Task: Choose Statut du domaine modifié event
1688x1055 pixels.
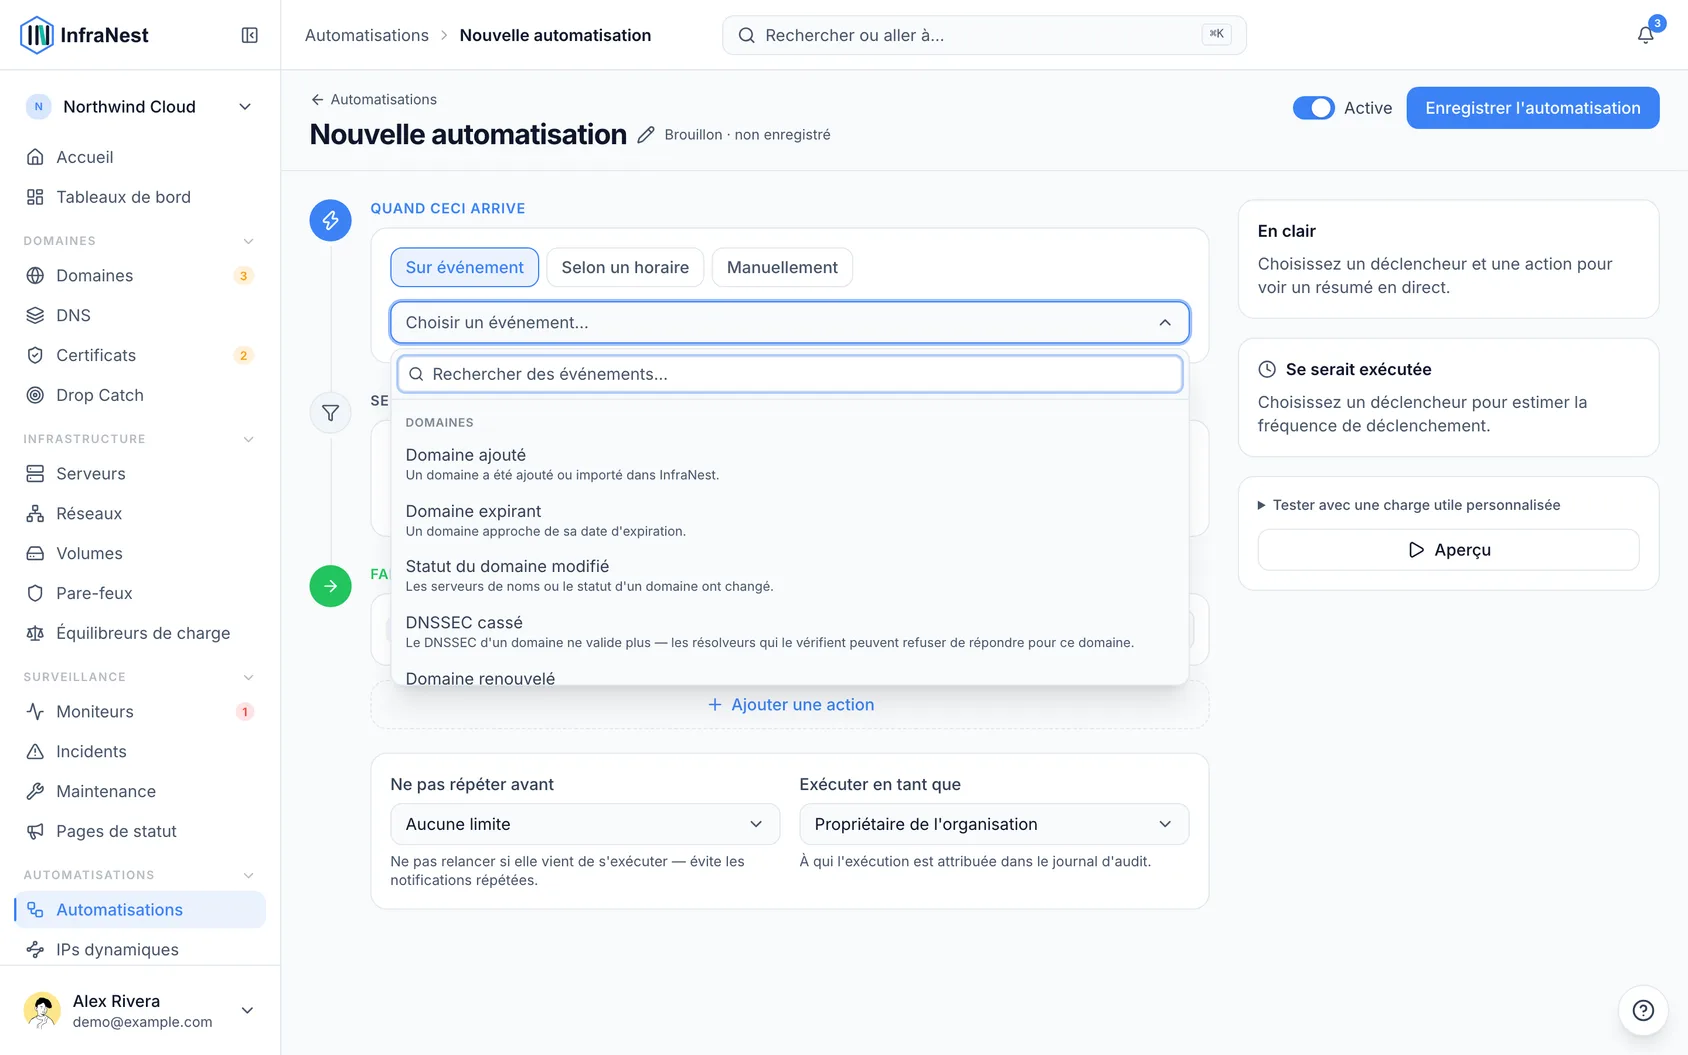Action: click(x=789, y=575)
